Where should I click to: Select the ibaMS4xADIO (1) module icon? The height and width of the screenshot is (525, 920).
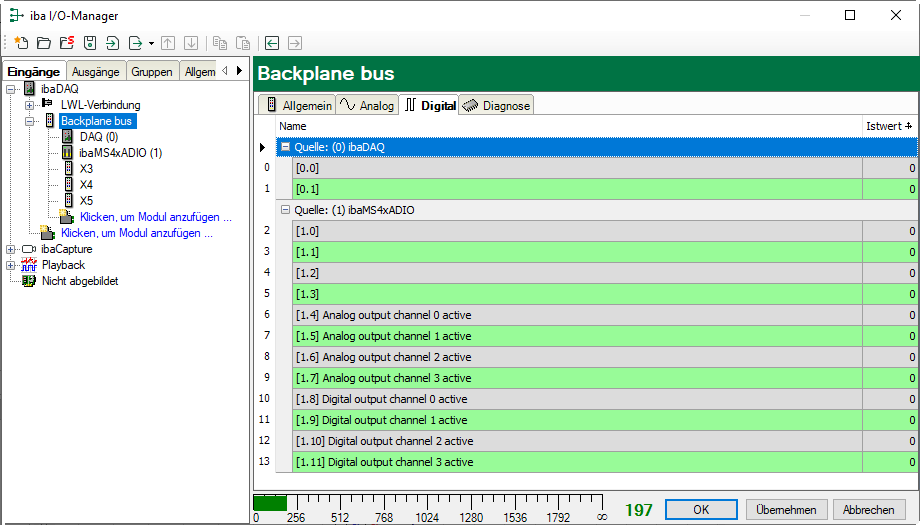[x=67, y=153]
